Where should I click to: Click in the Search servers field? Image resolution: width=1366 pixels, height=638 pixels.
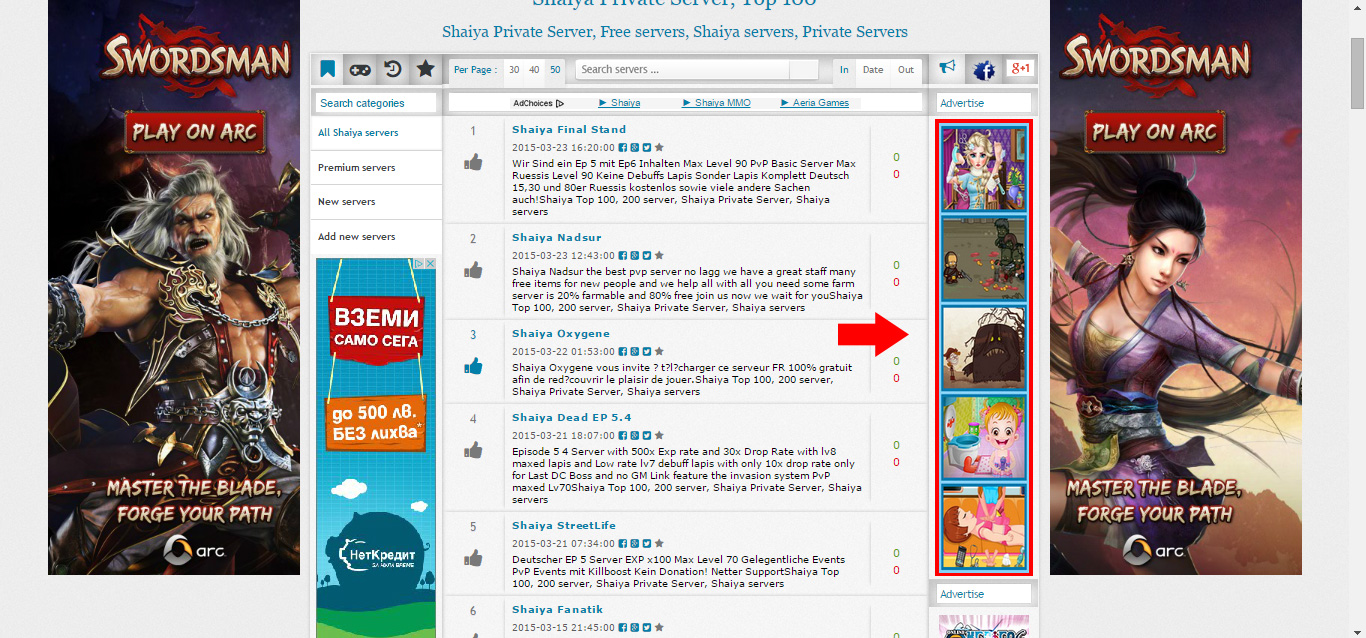[x=683, y=70]
